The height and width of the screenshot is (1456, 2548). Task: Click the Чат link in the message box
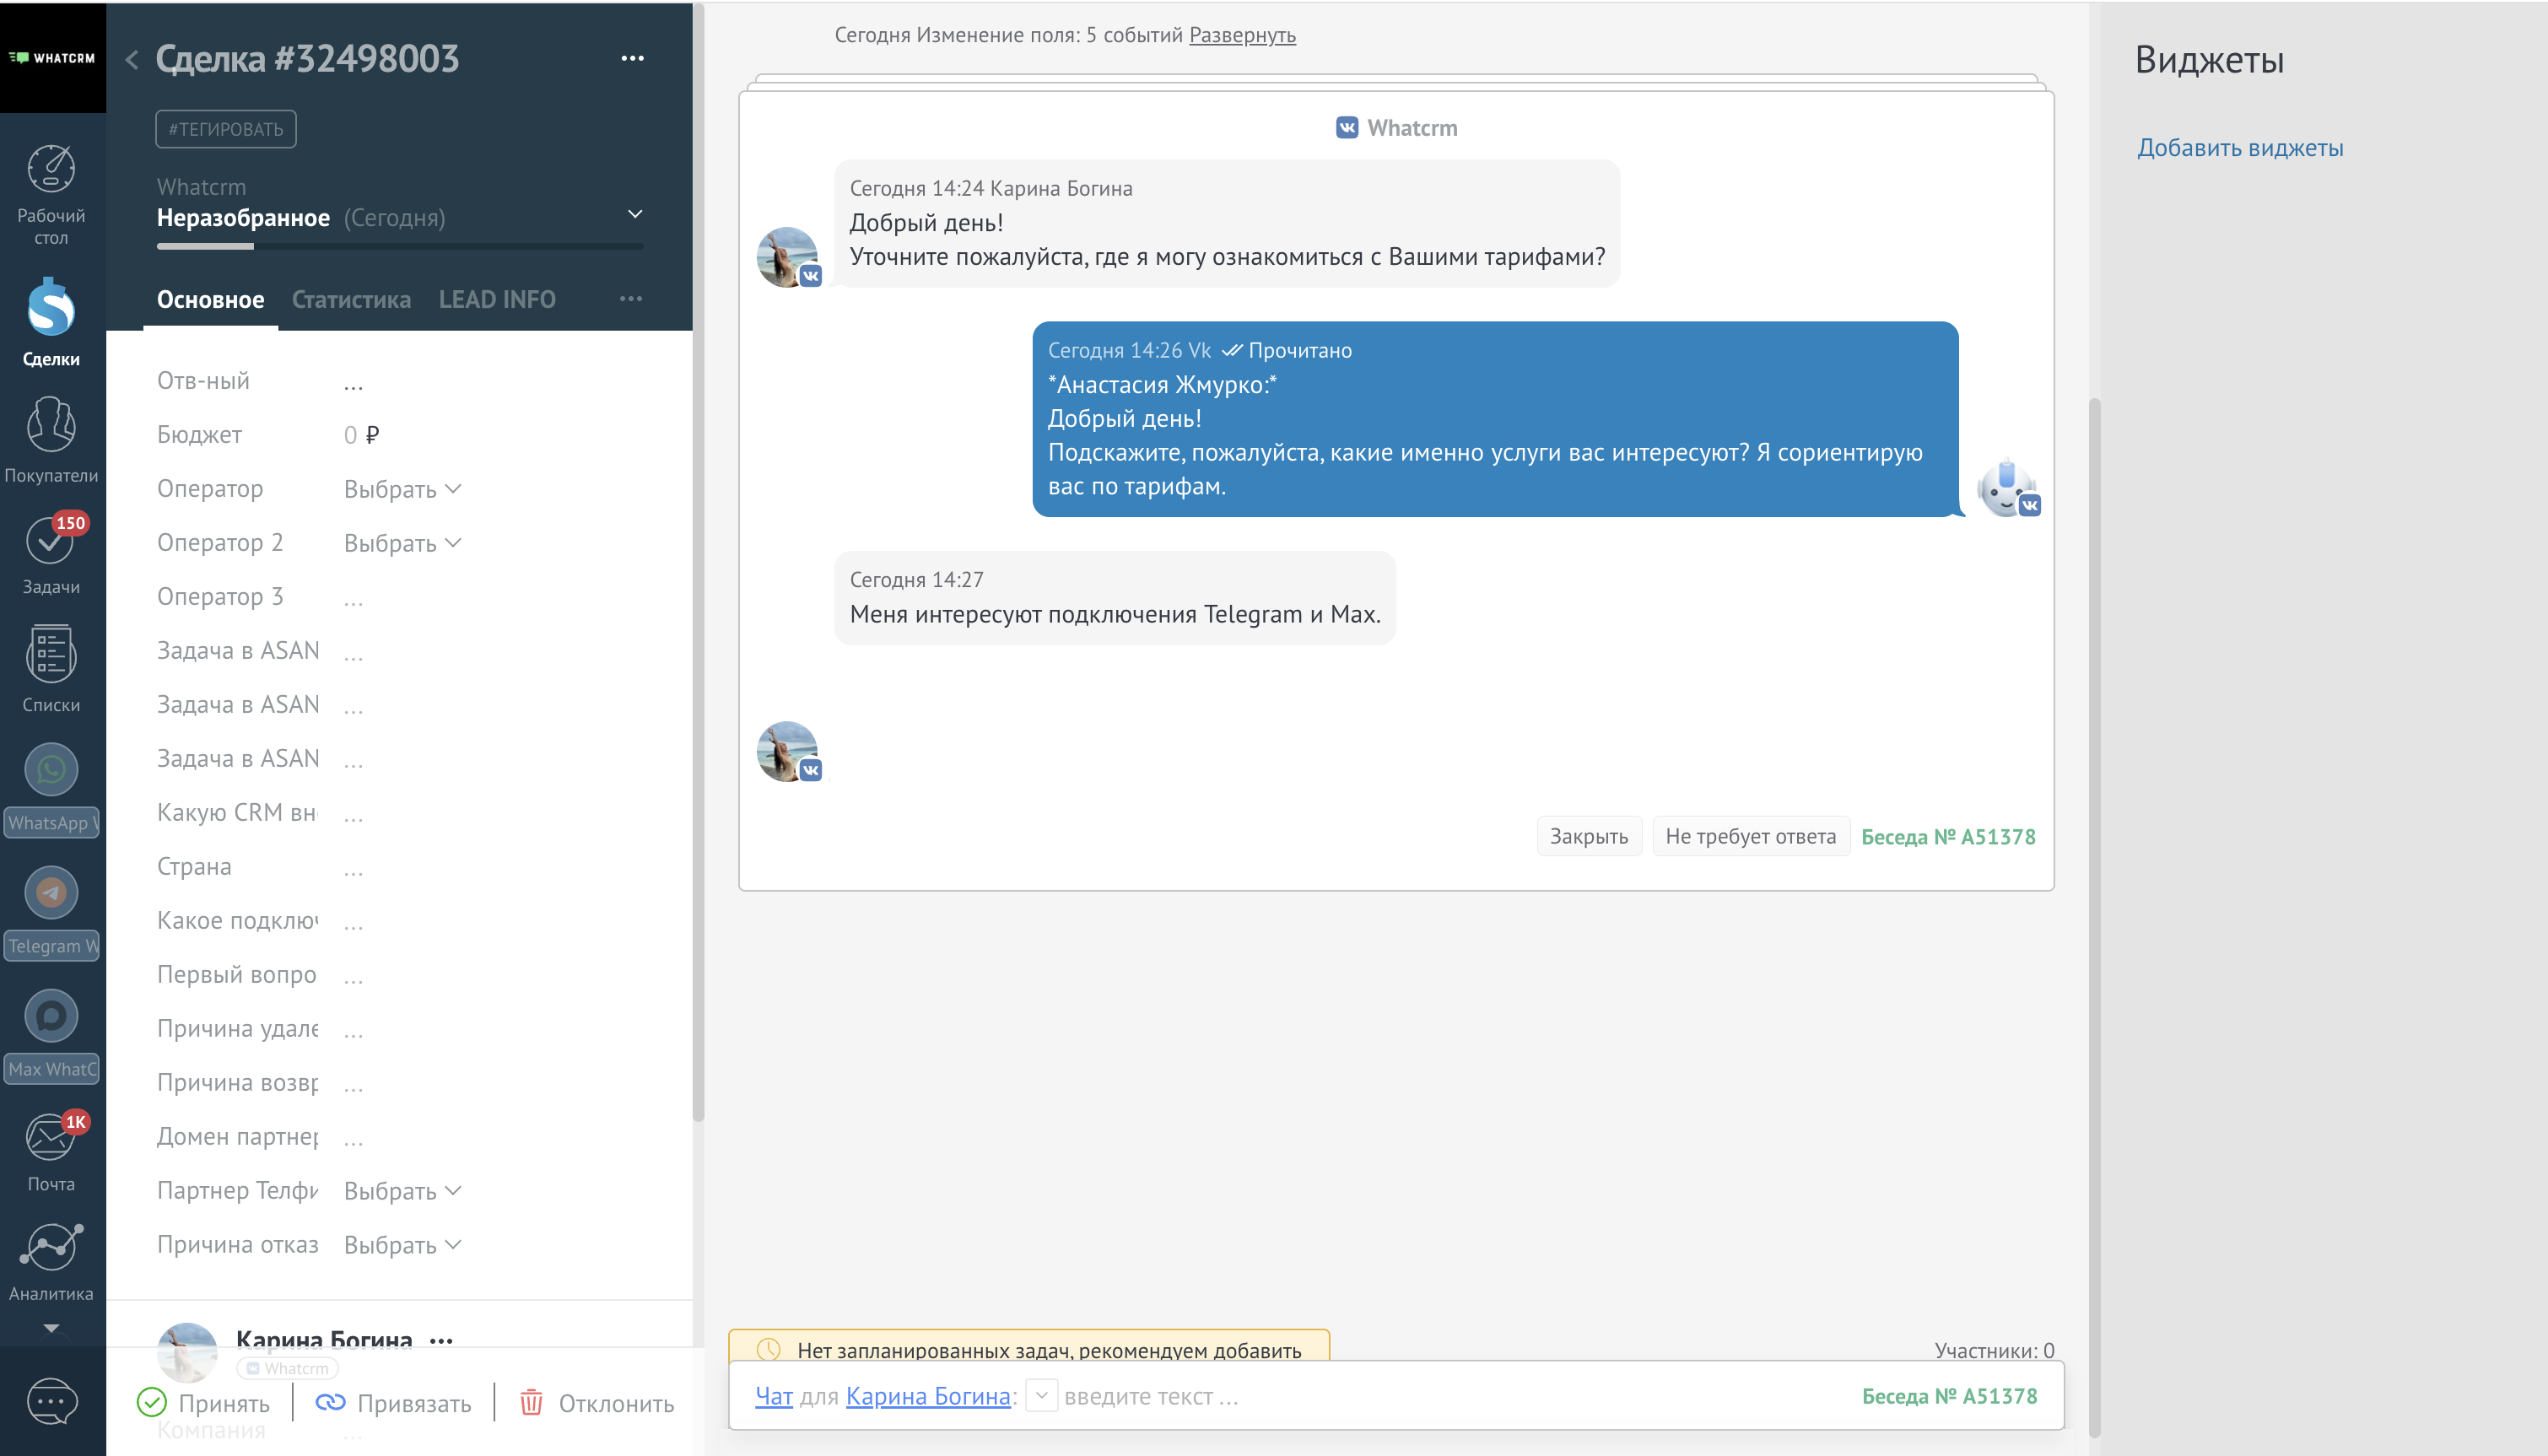pos(774,1396)
